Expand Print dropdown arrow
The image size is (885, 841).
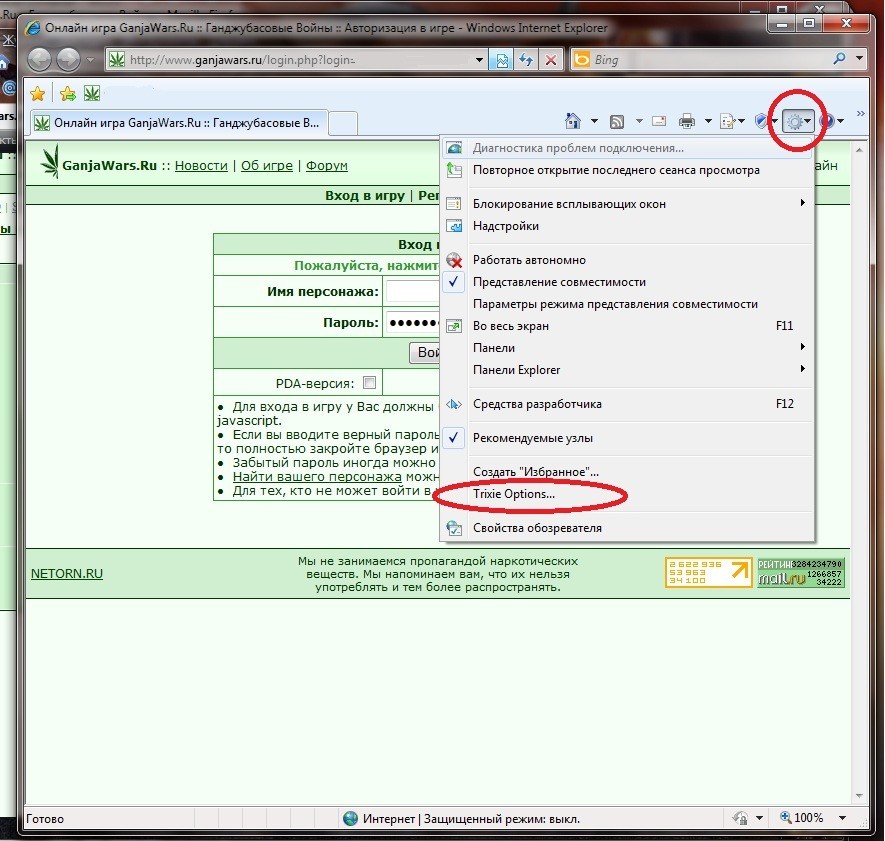[708, 121]
